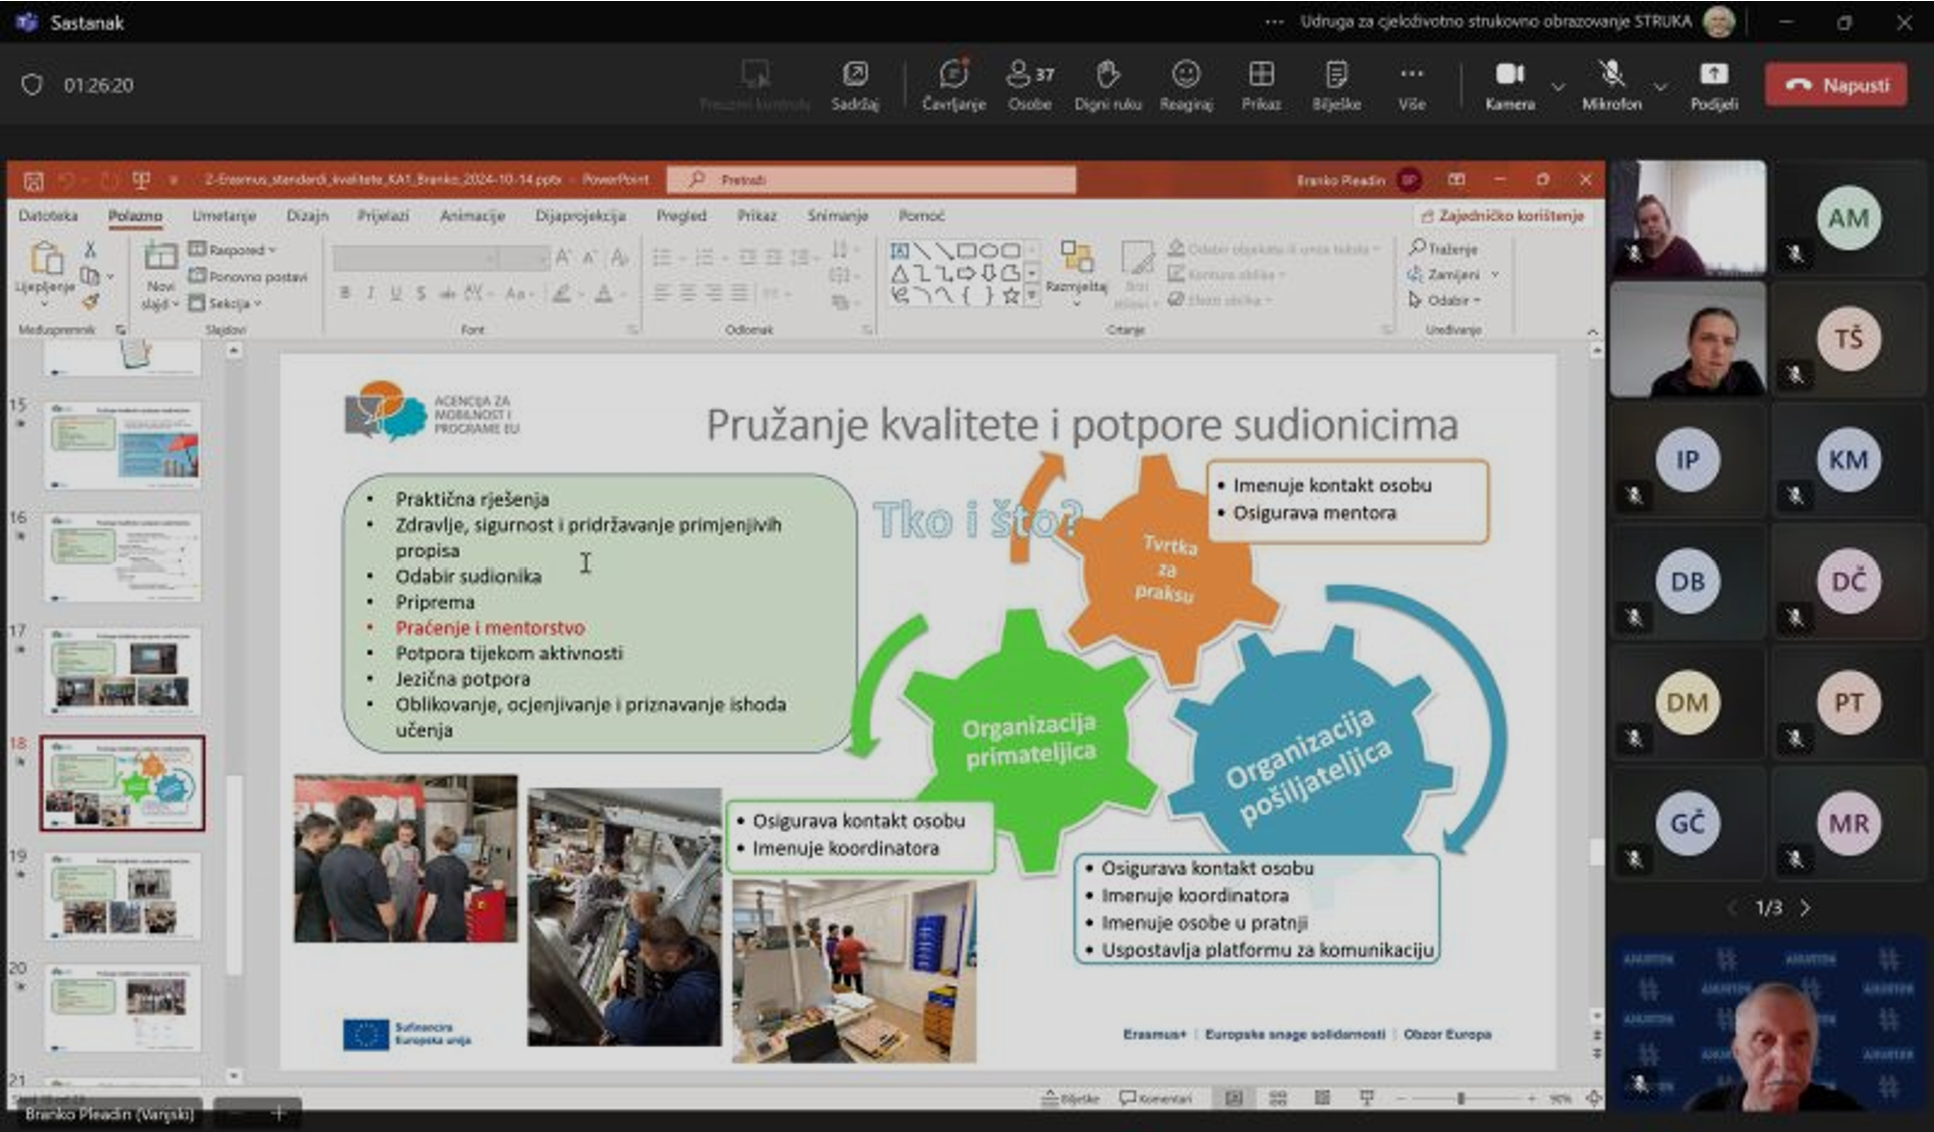Open Kamera device options arrow
This screenshot has height=1132, width=1934.
[x=1558, y=86]
